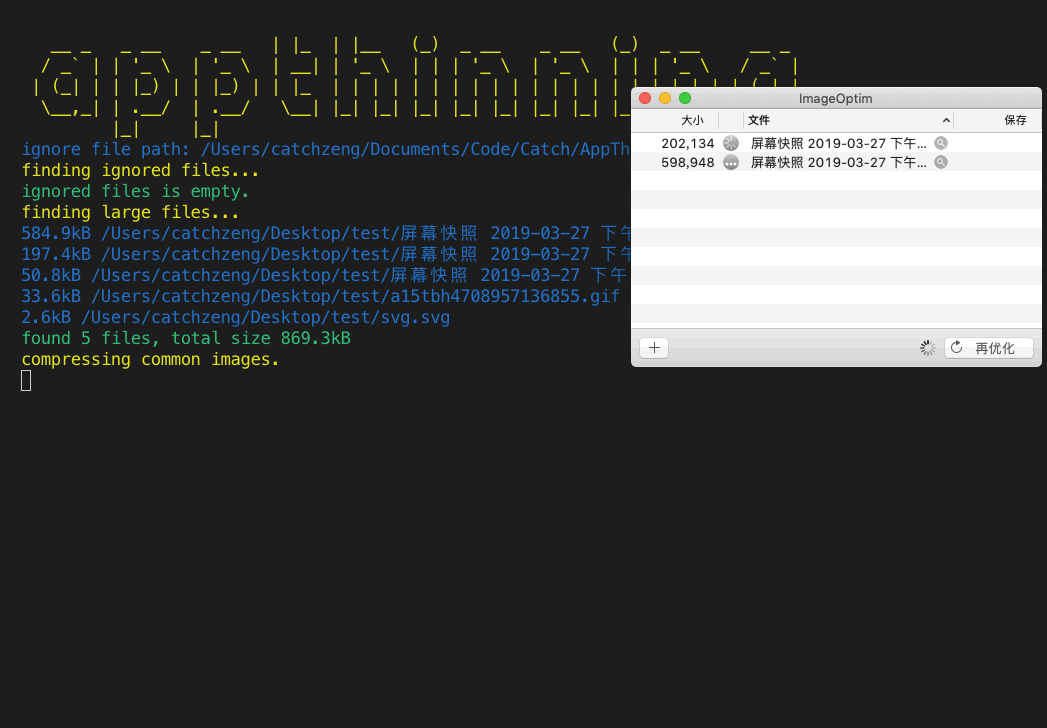Click the 'found 5 files, total size 869.3kB' line
Screen dimensions: 1047x728
click(x=186, y=338)
